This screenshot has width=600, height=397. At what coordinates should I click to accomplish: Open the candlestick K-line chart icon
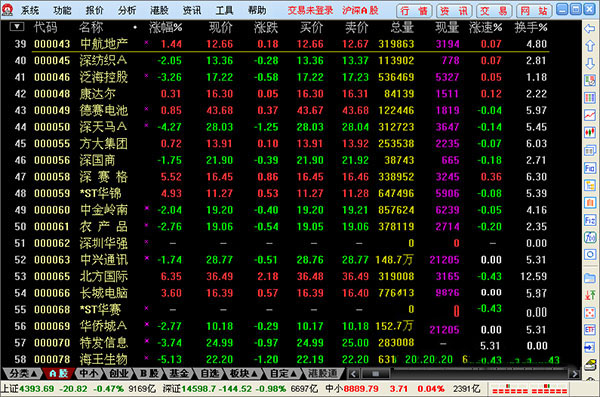point(590,132)
